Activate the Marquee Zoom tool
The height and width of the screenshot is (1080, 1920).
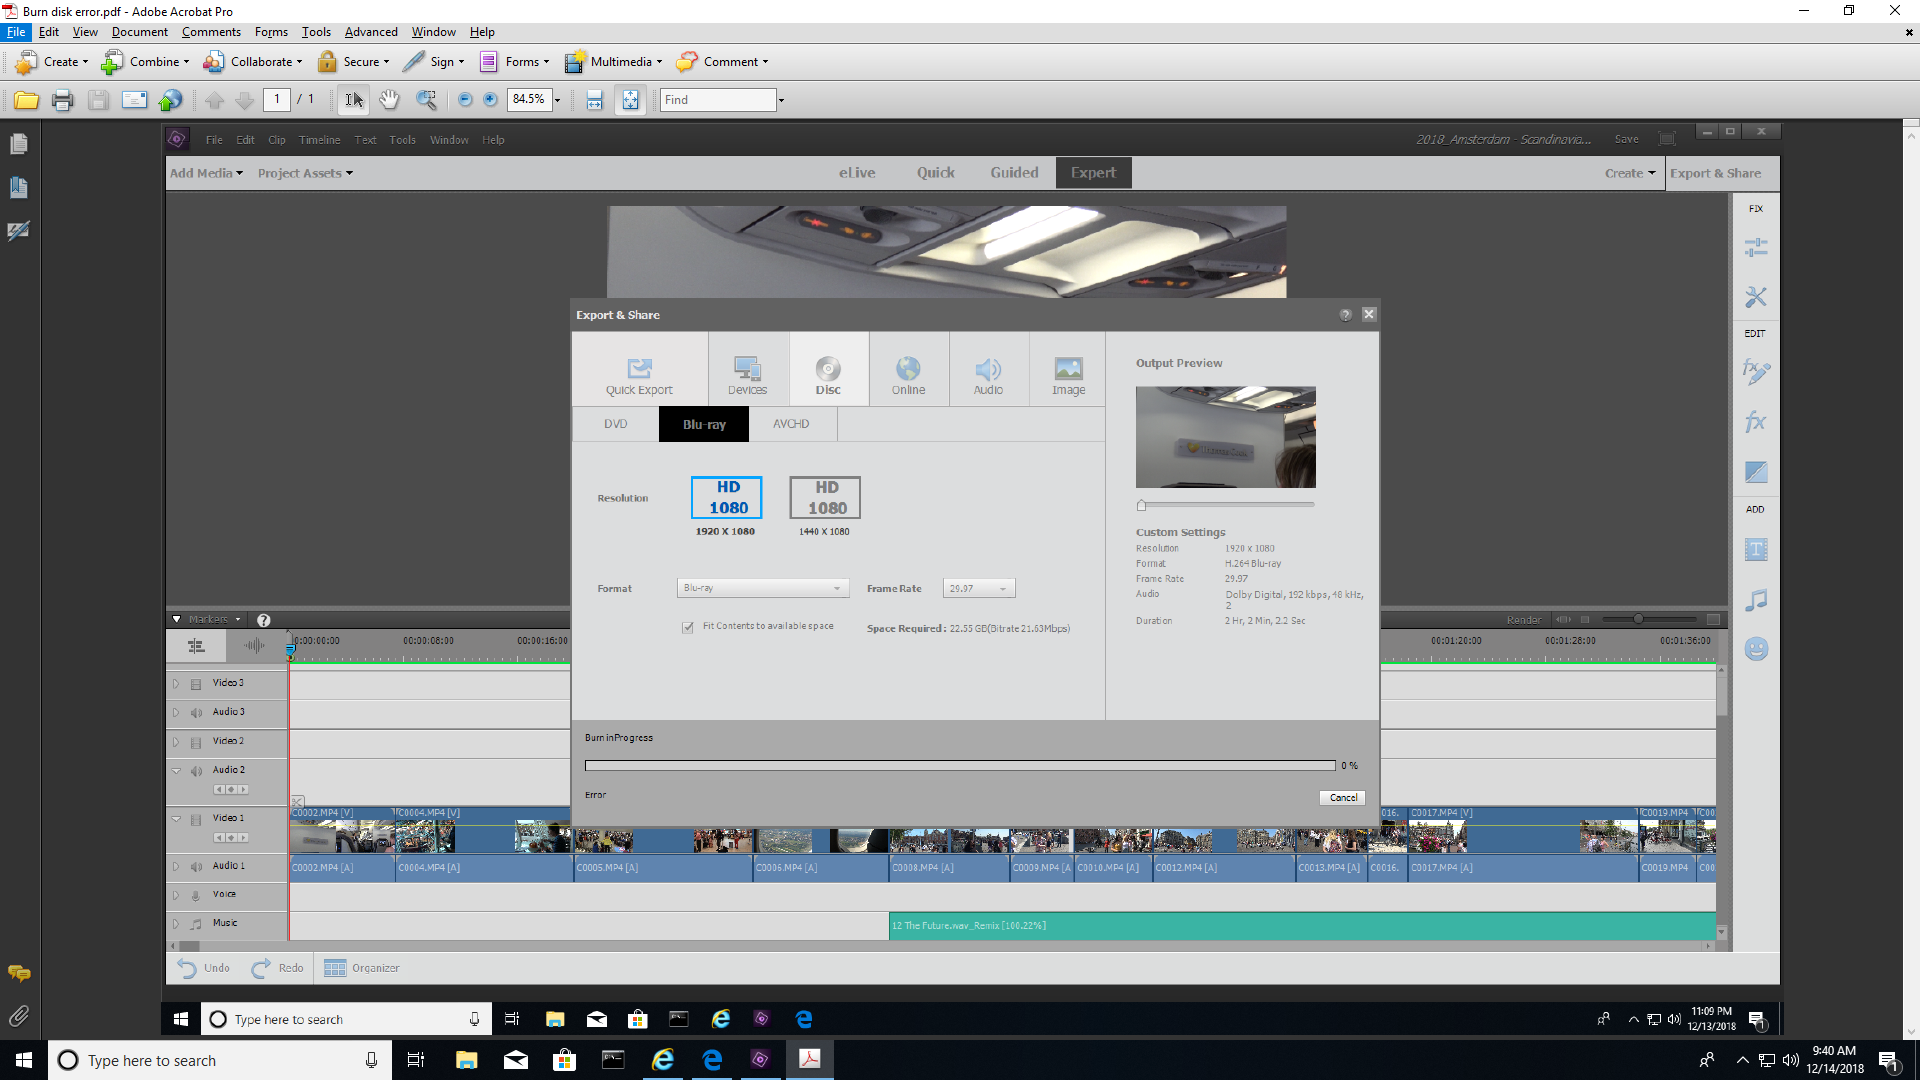click(428, 100)
